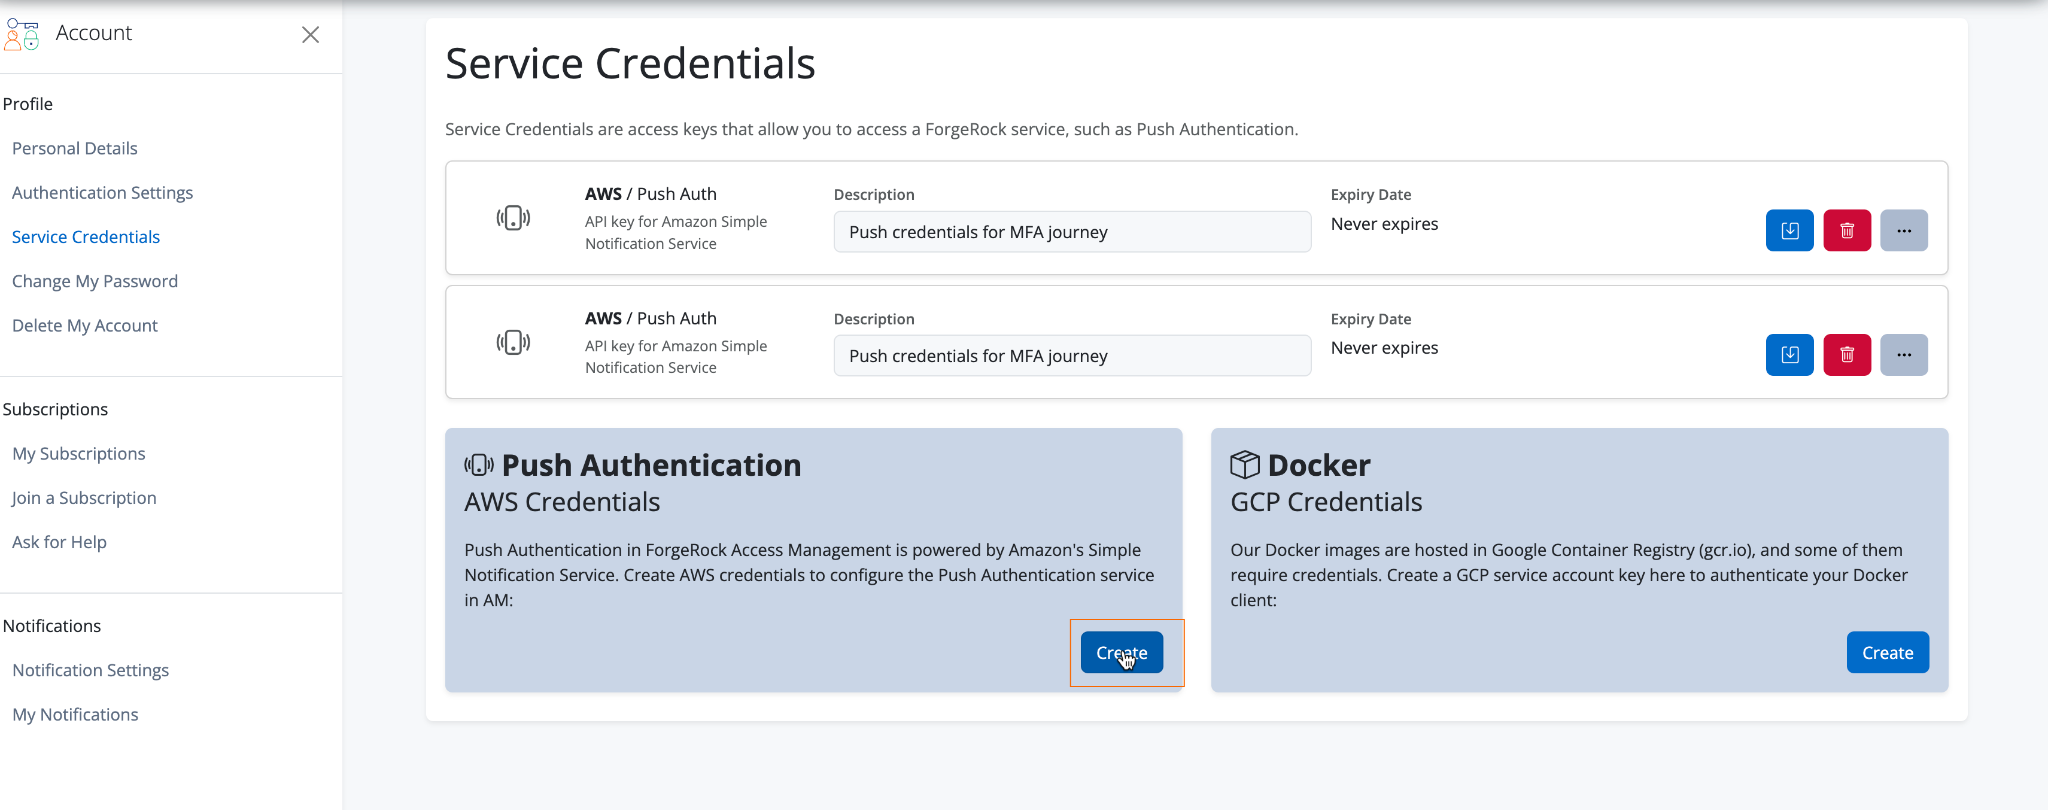This screenshot has height=810, width=2048.
Task: Delete the second AWS Push Auth credential
Action: [x=1847, y=355]
